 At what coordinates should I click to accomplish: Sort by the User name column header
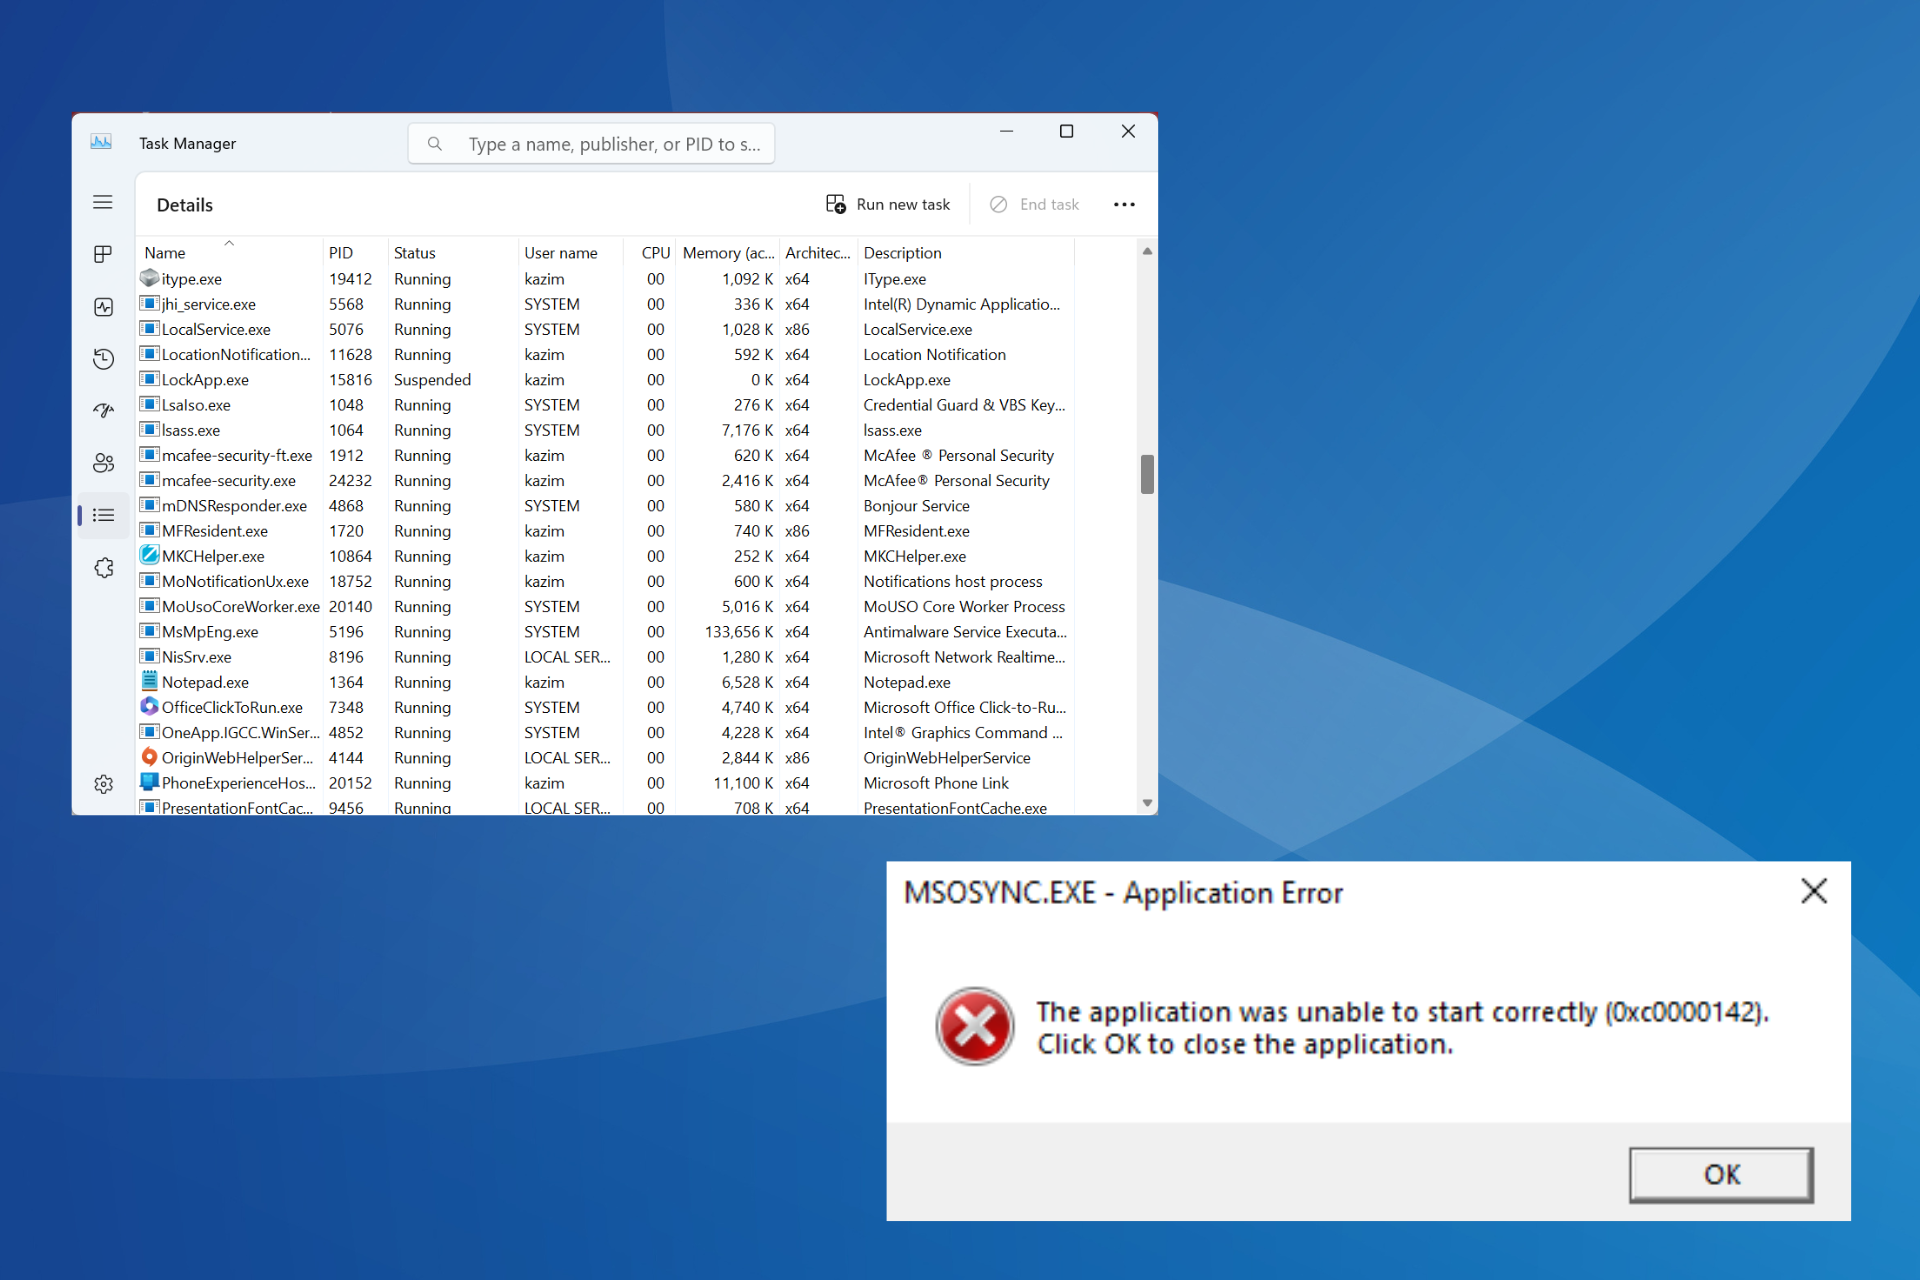[x=570, y=253]
